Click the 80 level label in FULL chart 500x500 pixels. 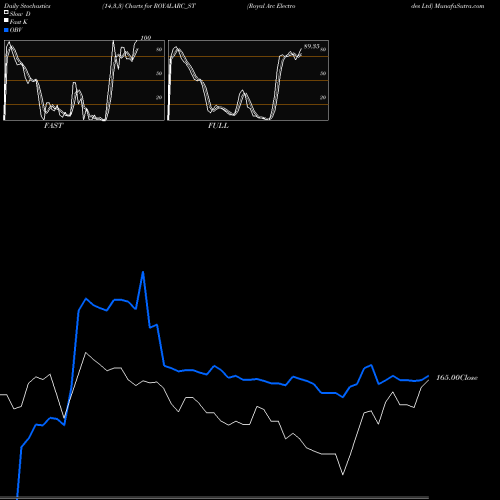pos(323,49)
